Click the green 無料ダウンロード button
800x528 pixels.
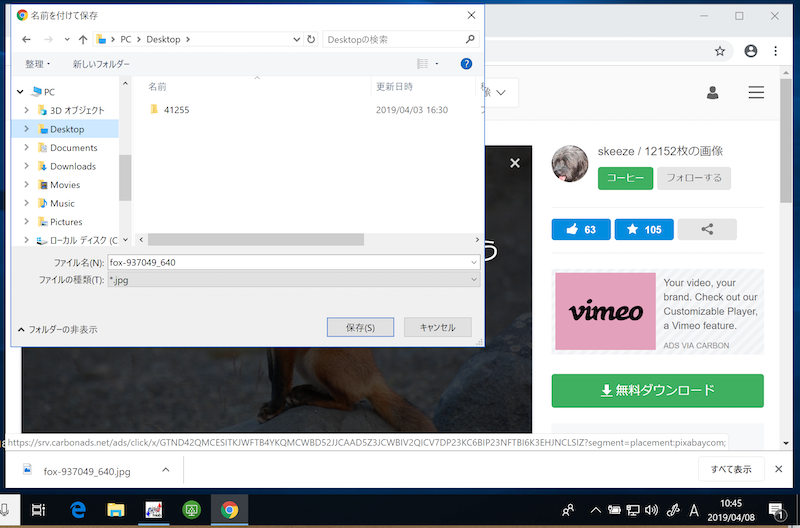pos(657,390)
